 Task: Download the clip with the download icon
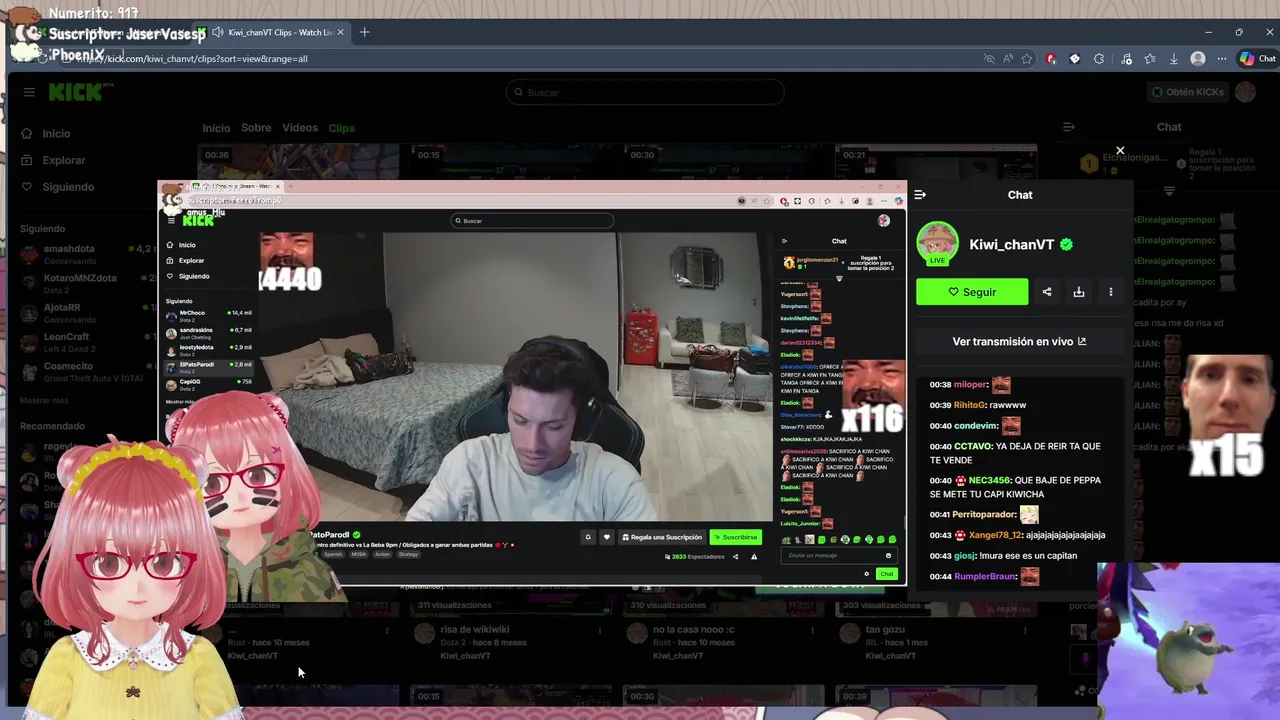(1079, 292)
